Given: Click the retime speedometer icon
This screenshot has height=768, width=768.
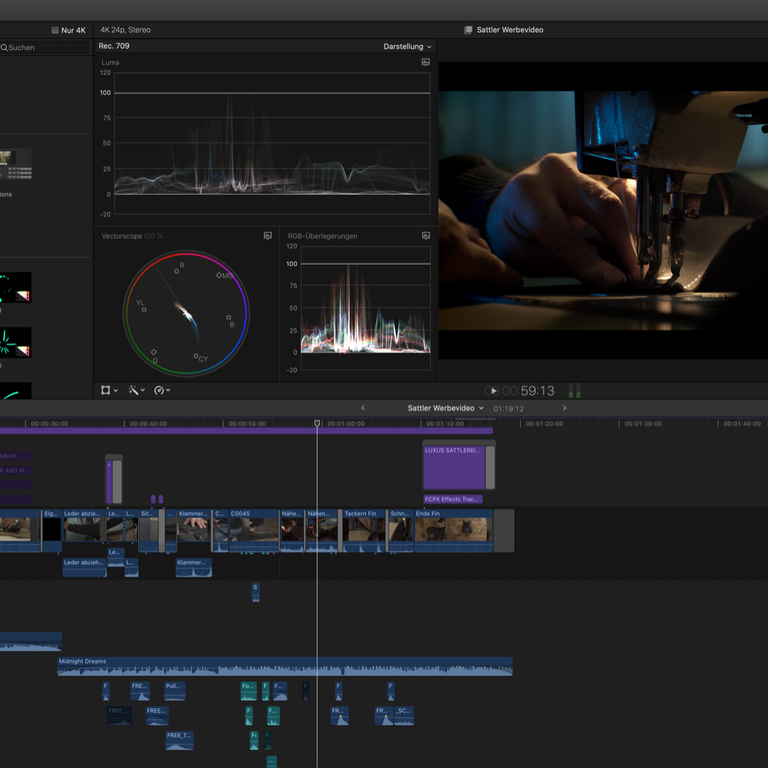Looking at the screenshot, I should [159, 390].
